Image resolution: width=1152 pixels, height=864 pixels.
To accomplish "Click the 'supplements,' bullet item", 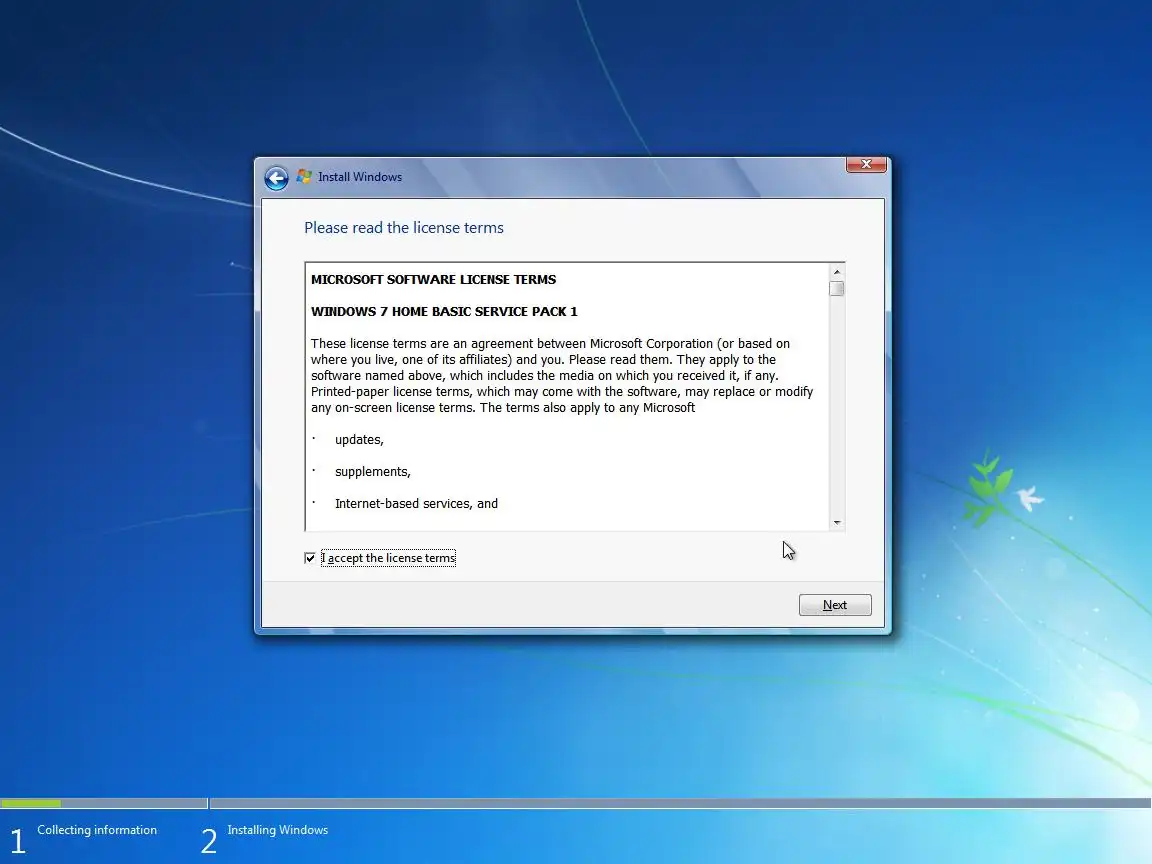I will [x=372, y=472].
